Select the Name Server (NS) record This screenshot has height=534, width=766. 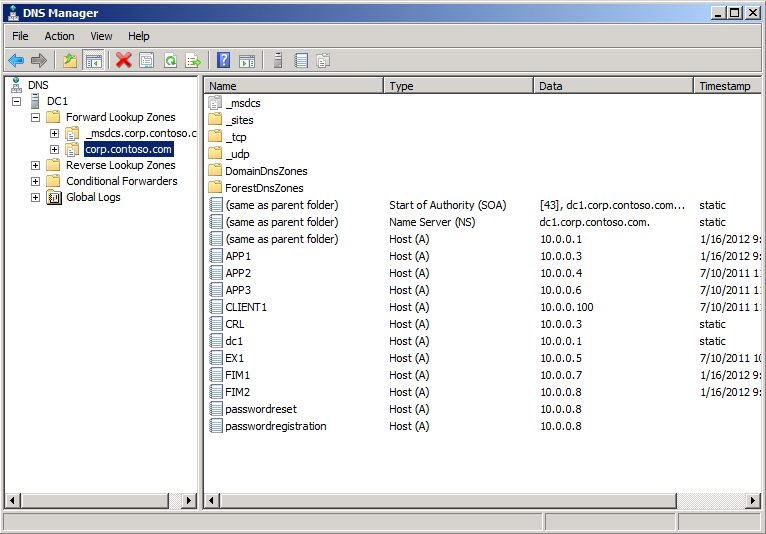[483, 222]
